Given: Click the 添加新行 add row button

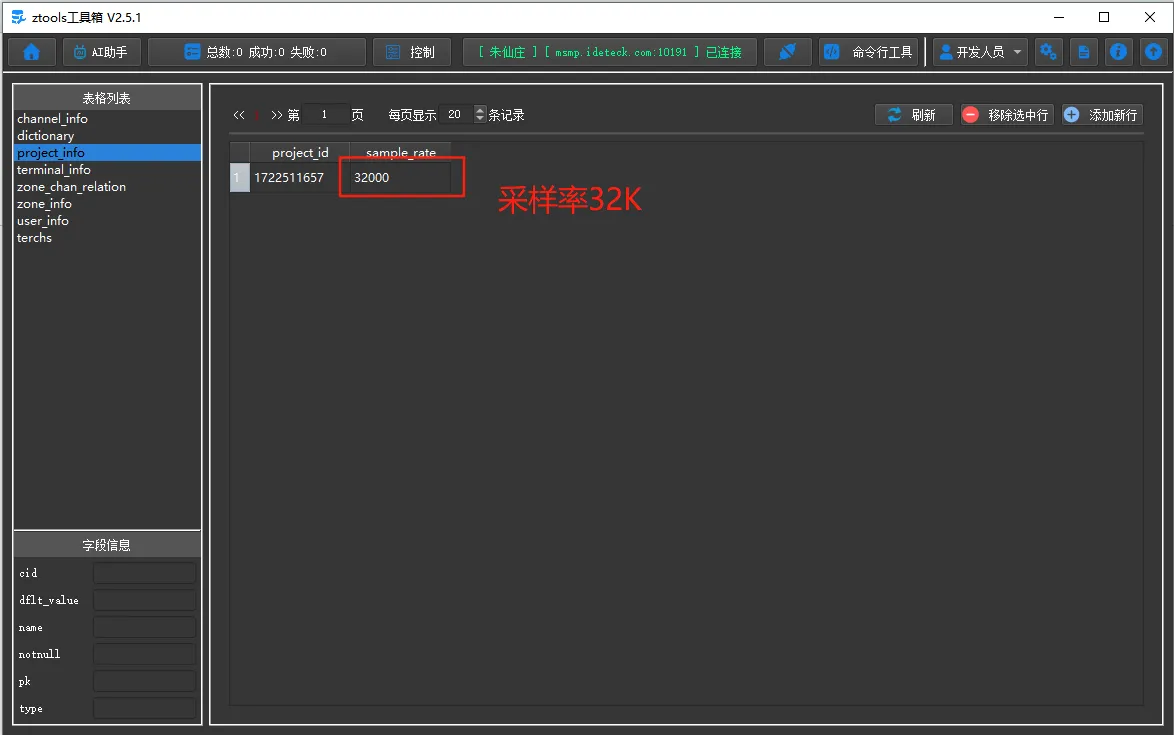Looking at the screenshot, I should [x=1101, y=114].
